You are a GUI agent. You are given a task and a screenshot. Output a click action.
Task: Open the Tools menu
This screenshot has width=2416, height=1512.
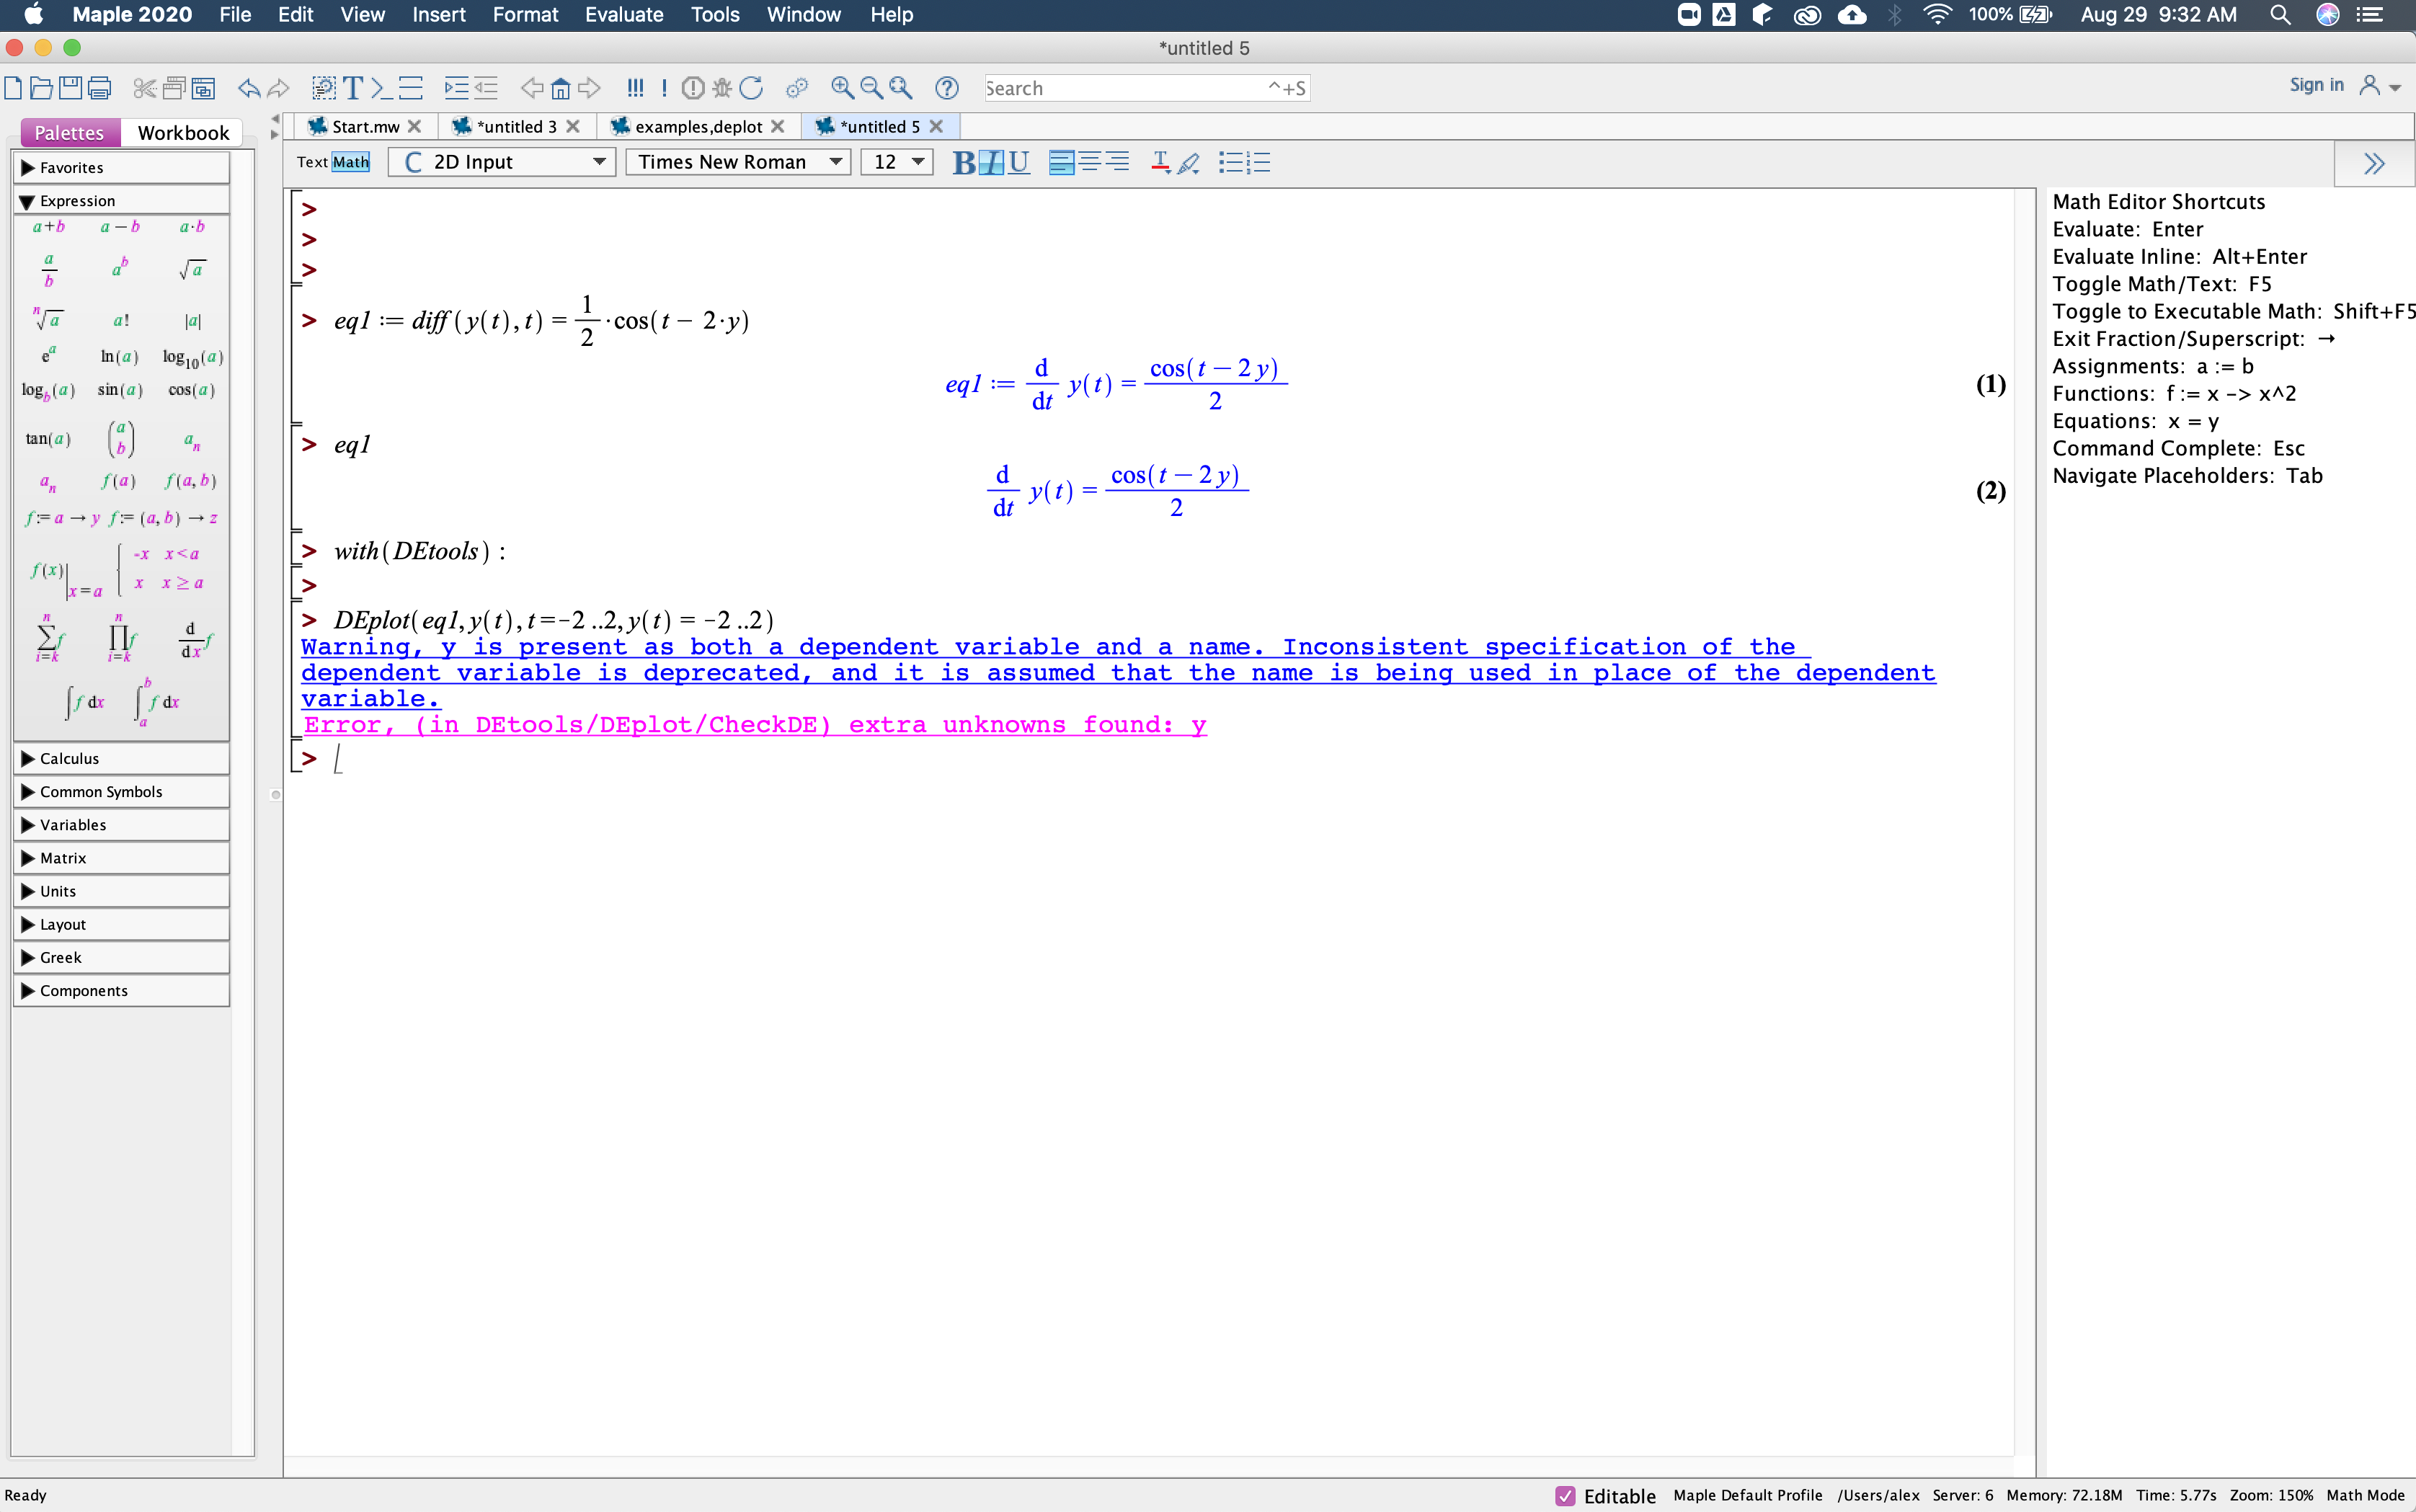pos(715,15)
